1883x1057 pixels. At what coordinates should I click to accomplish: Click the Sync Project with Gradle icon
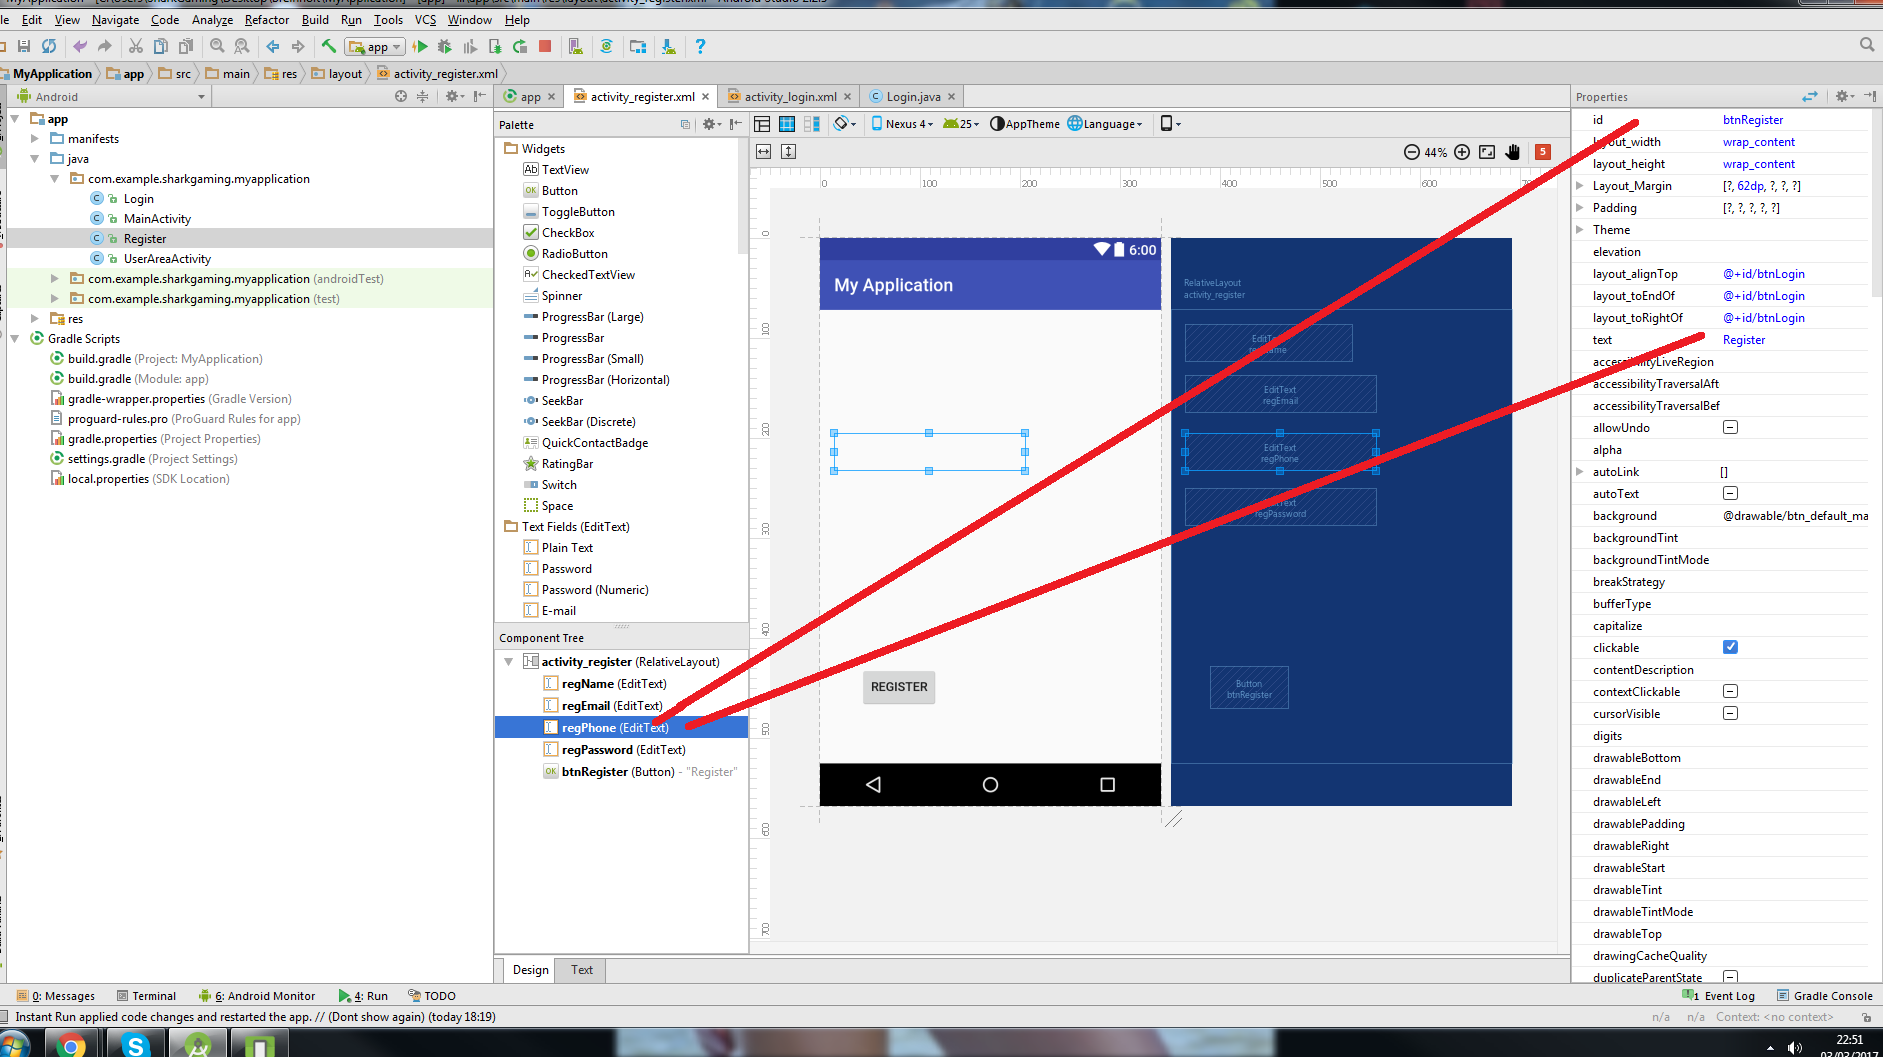(606, 46)
